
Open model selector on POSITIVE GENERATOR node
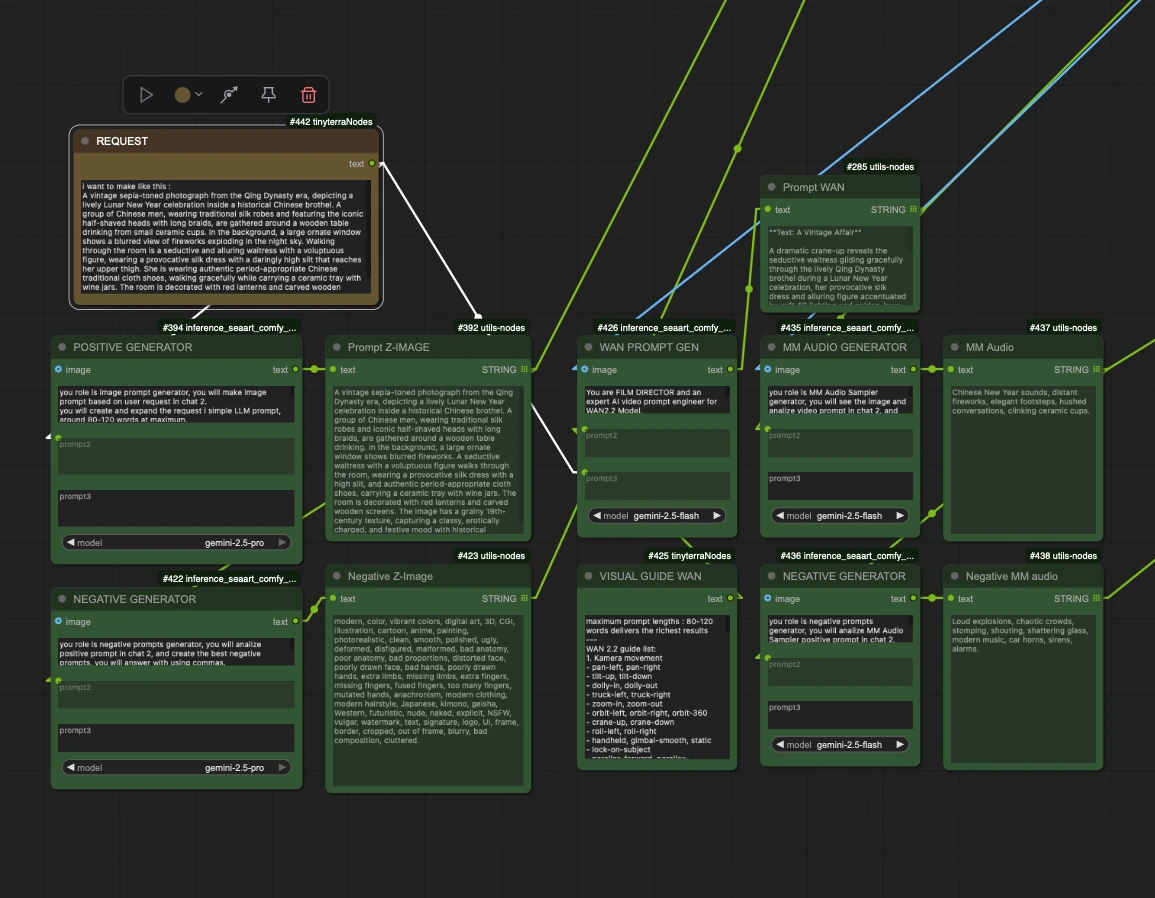tap(176, 543)
